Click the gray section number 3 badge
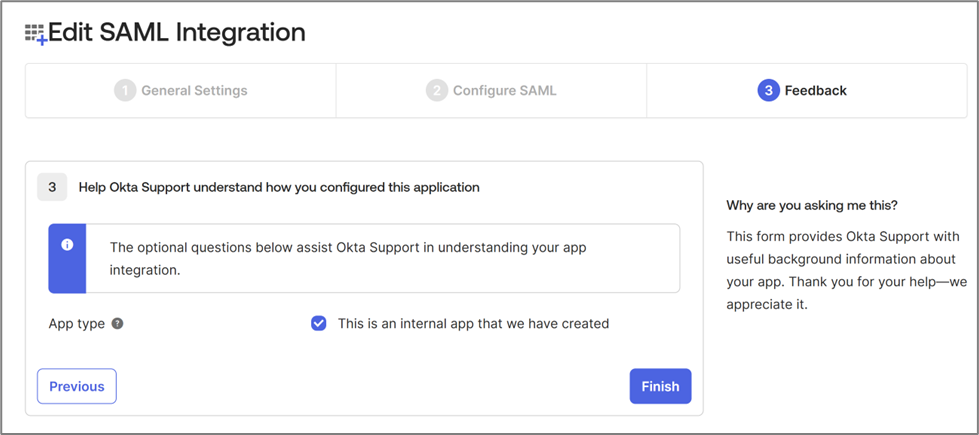 coord(52,187)
